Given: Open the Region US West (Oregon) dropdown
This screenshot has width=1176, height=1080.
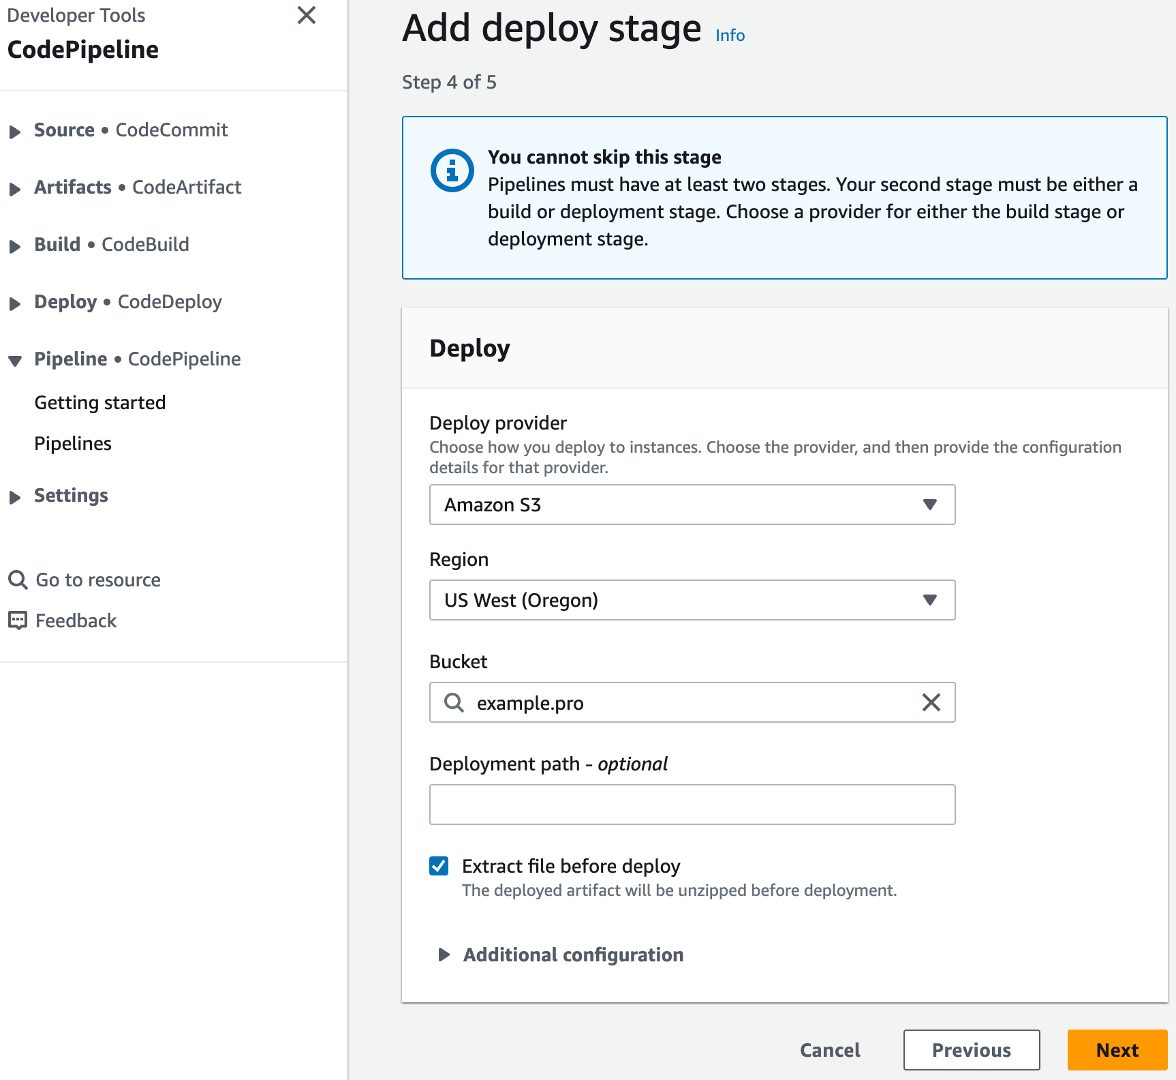Looking at the screenshot, I should pyautogui.click(x=692, y=600).
